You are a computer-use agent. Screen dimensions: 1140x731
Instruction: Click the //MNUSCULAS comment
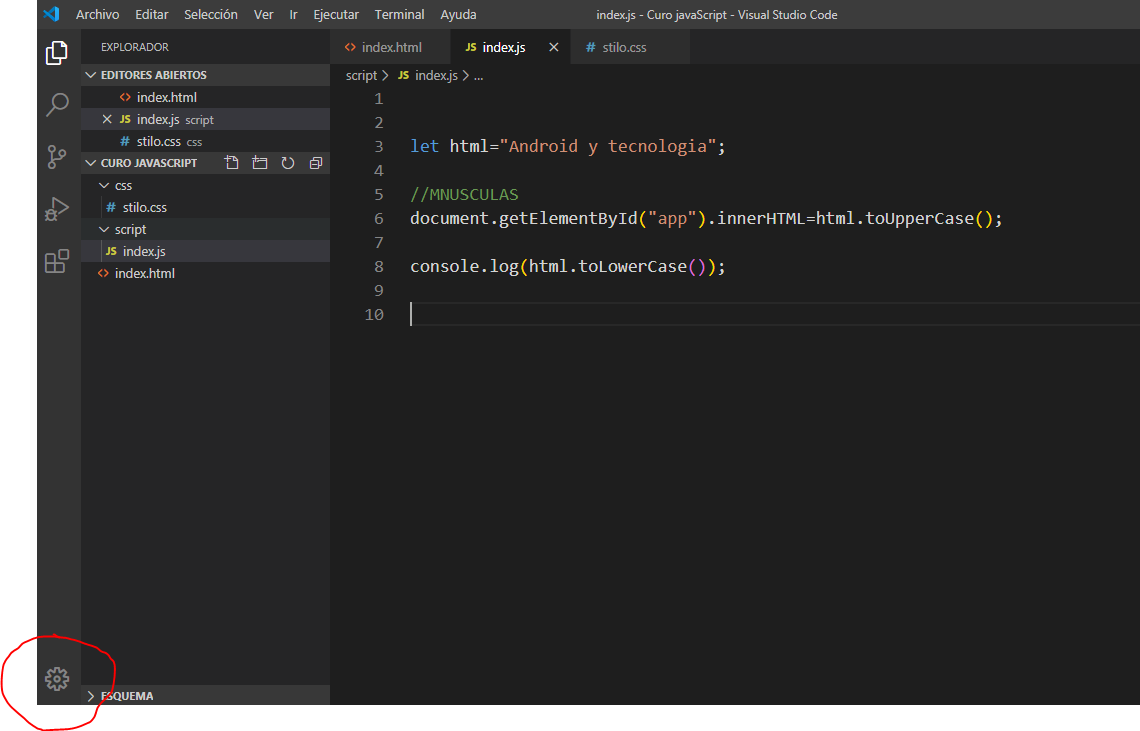coord(464,194)
